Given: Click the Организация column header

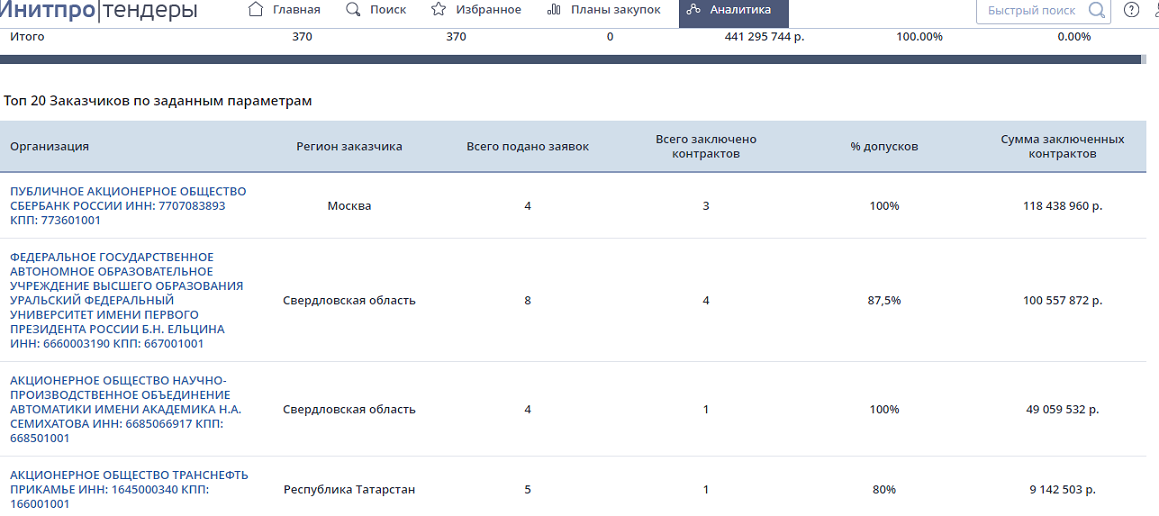Looking at the screenshot, I should tap(50, 146).
